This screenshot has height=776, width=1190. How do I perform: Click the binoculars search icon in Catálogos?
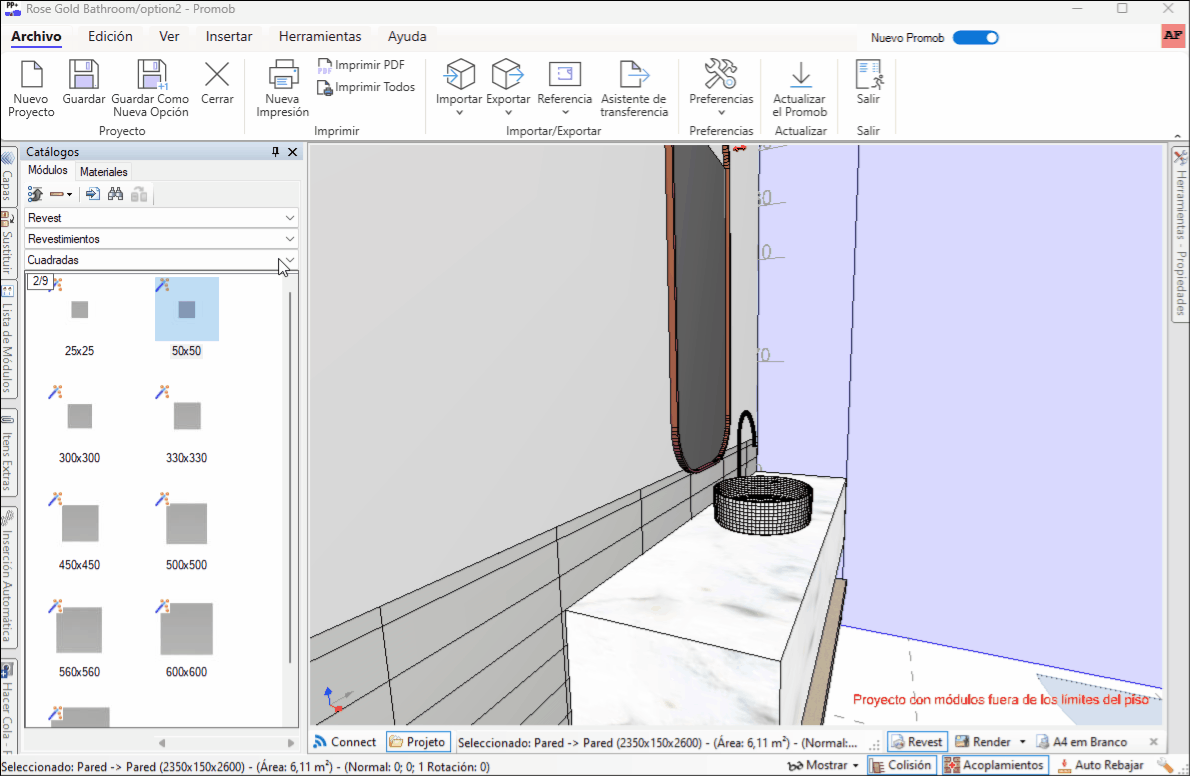[x=115, y=194]
